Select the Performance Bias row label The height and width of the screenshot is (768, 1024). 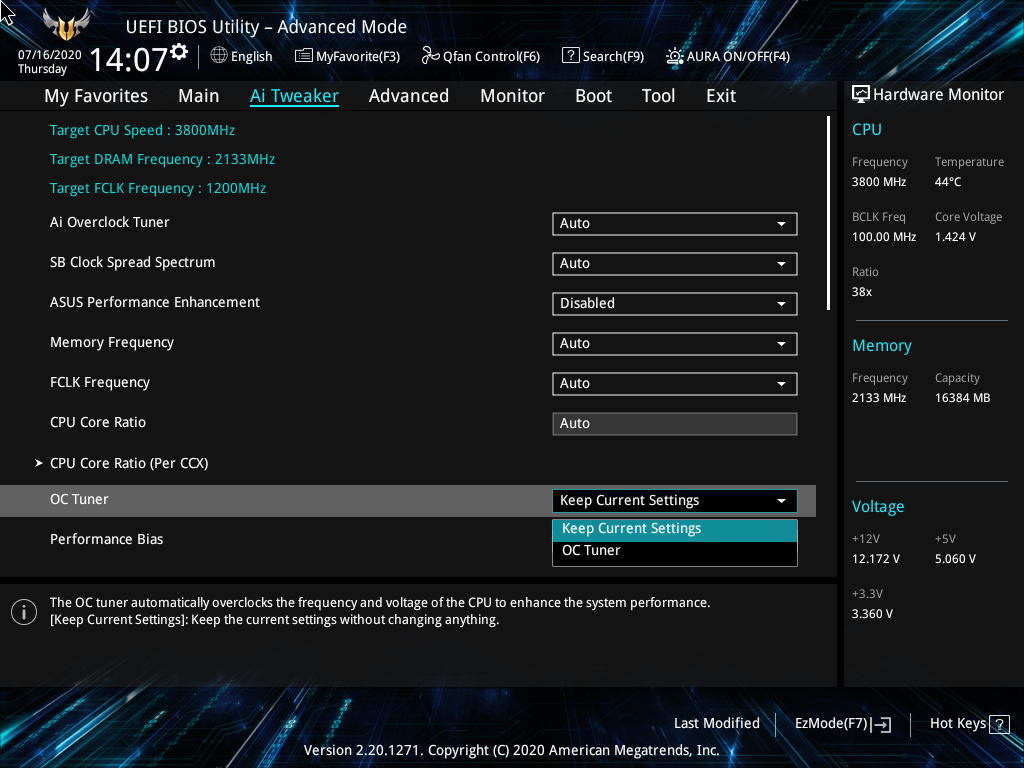tap(106, 539)
